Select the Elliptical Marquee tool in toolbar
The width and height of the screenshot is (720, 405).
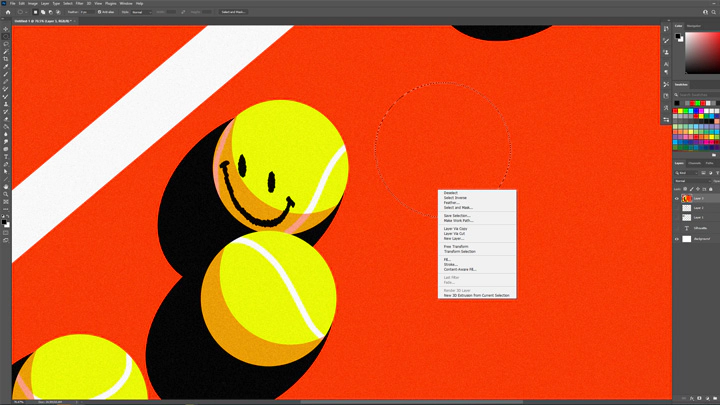[6, 36]
